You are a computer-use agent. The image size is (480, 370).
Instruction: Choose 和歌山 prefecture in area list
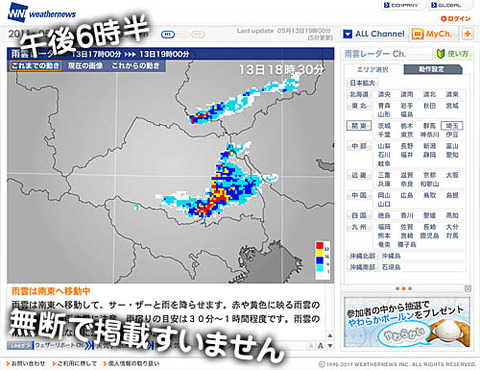(429, 184)
